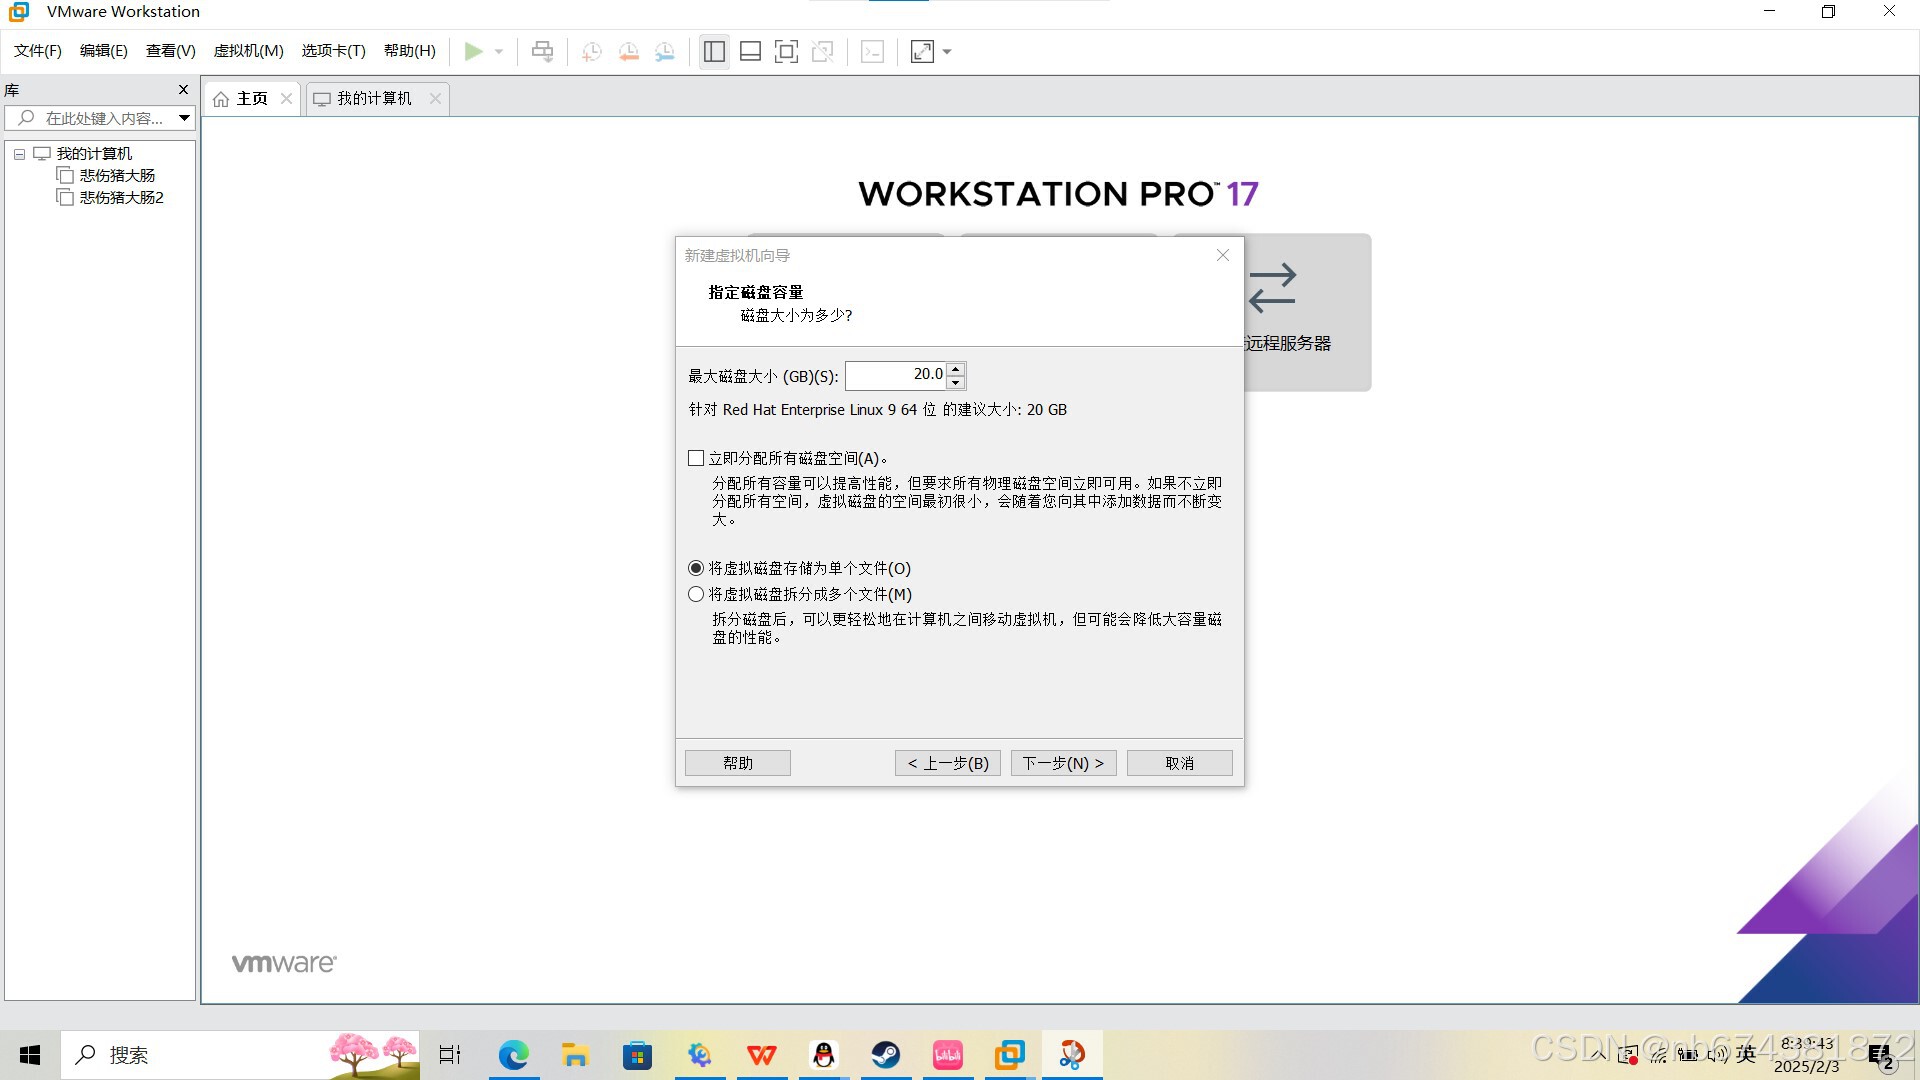Open the library search filter dropdown
Viewport: 1920px width, 1080px height.
tap(184, 117)
